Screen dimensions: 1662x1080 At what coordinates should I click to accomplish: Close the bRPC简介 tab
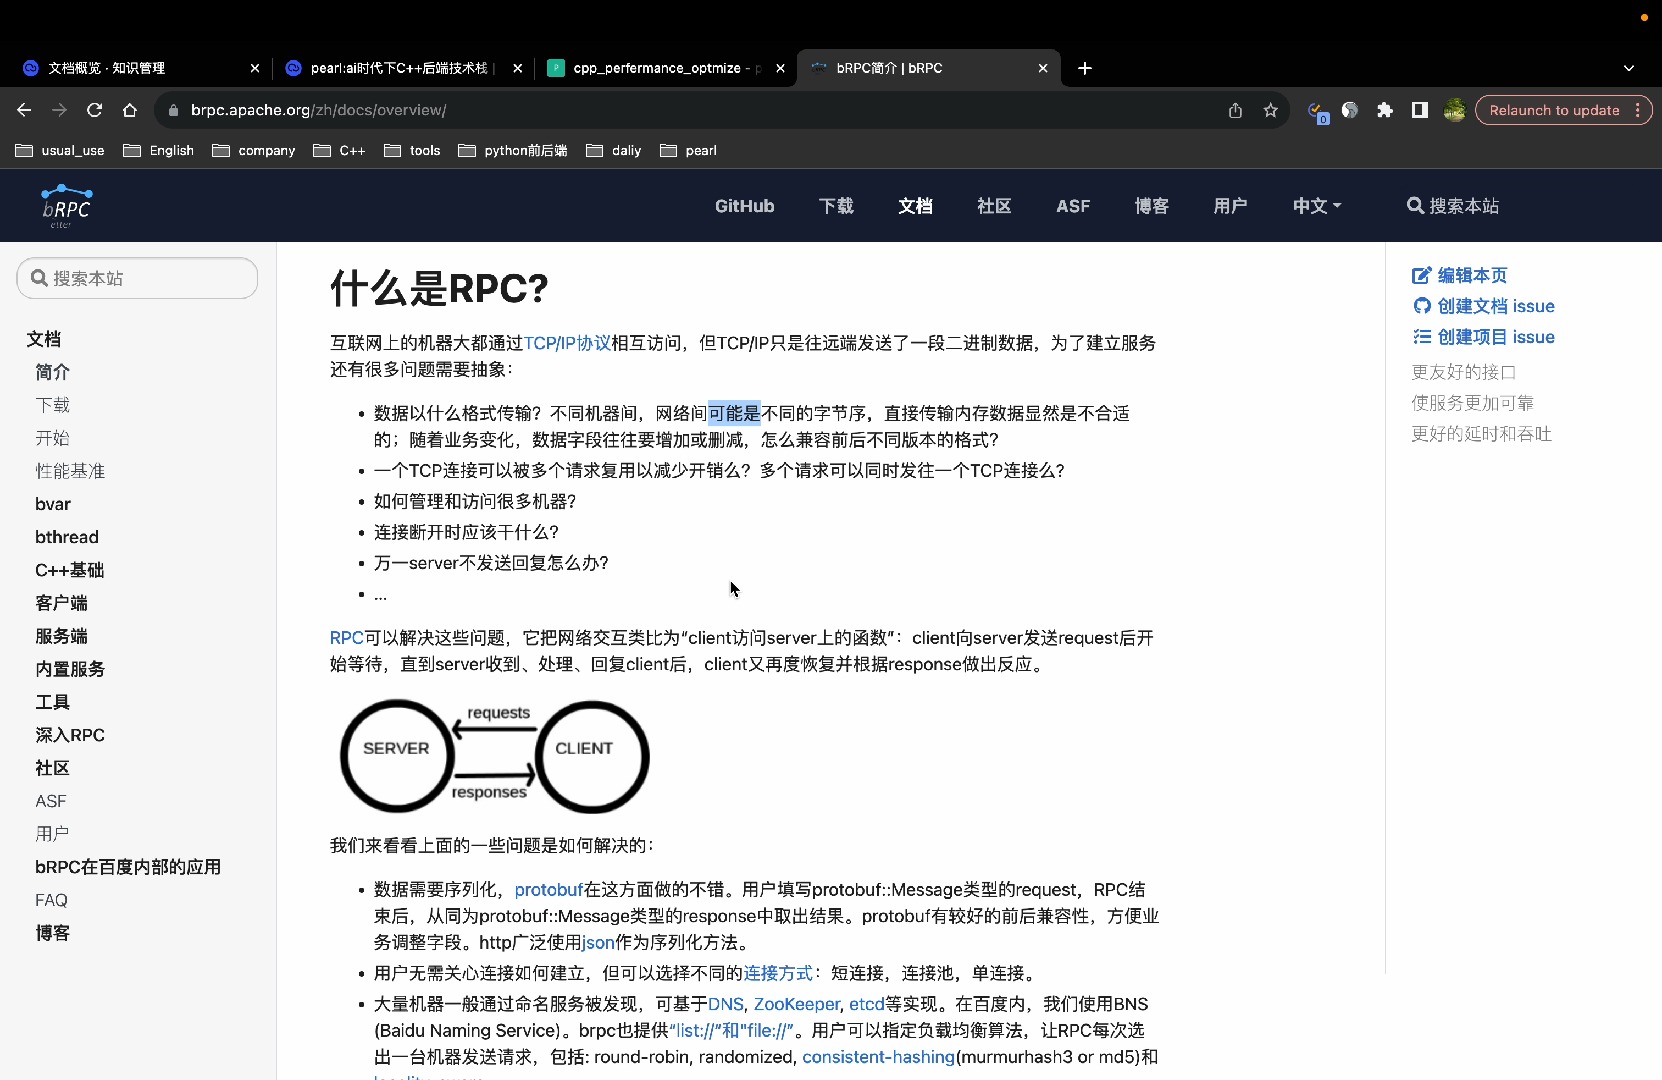pyautogui.click(x=1043, y=68)
